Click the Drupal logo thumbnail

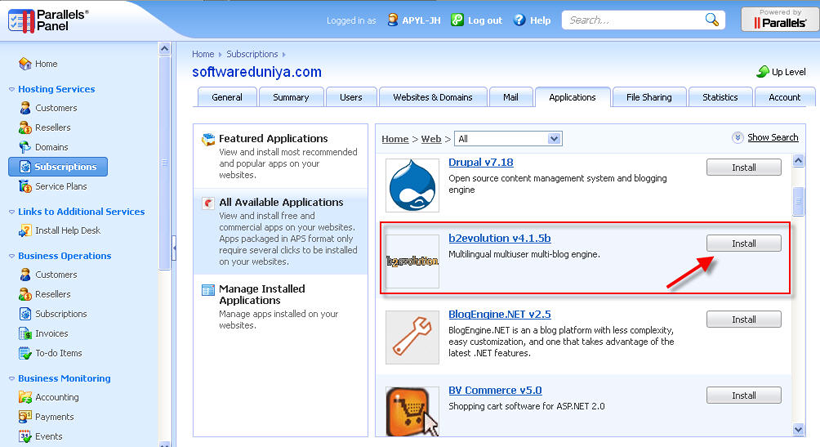point(413,185)
